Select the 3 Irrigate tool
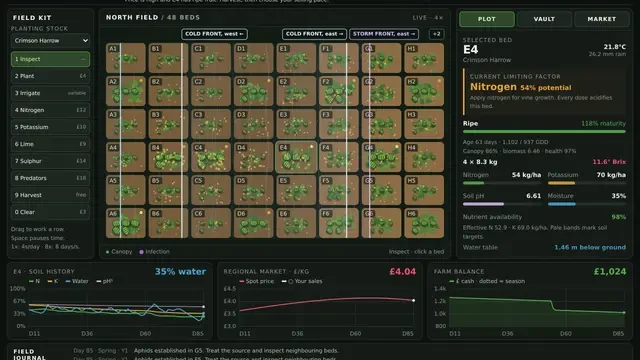 50,93
